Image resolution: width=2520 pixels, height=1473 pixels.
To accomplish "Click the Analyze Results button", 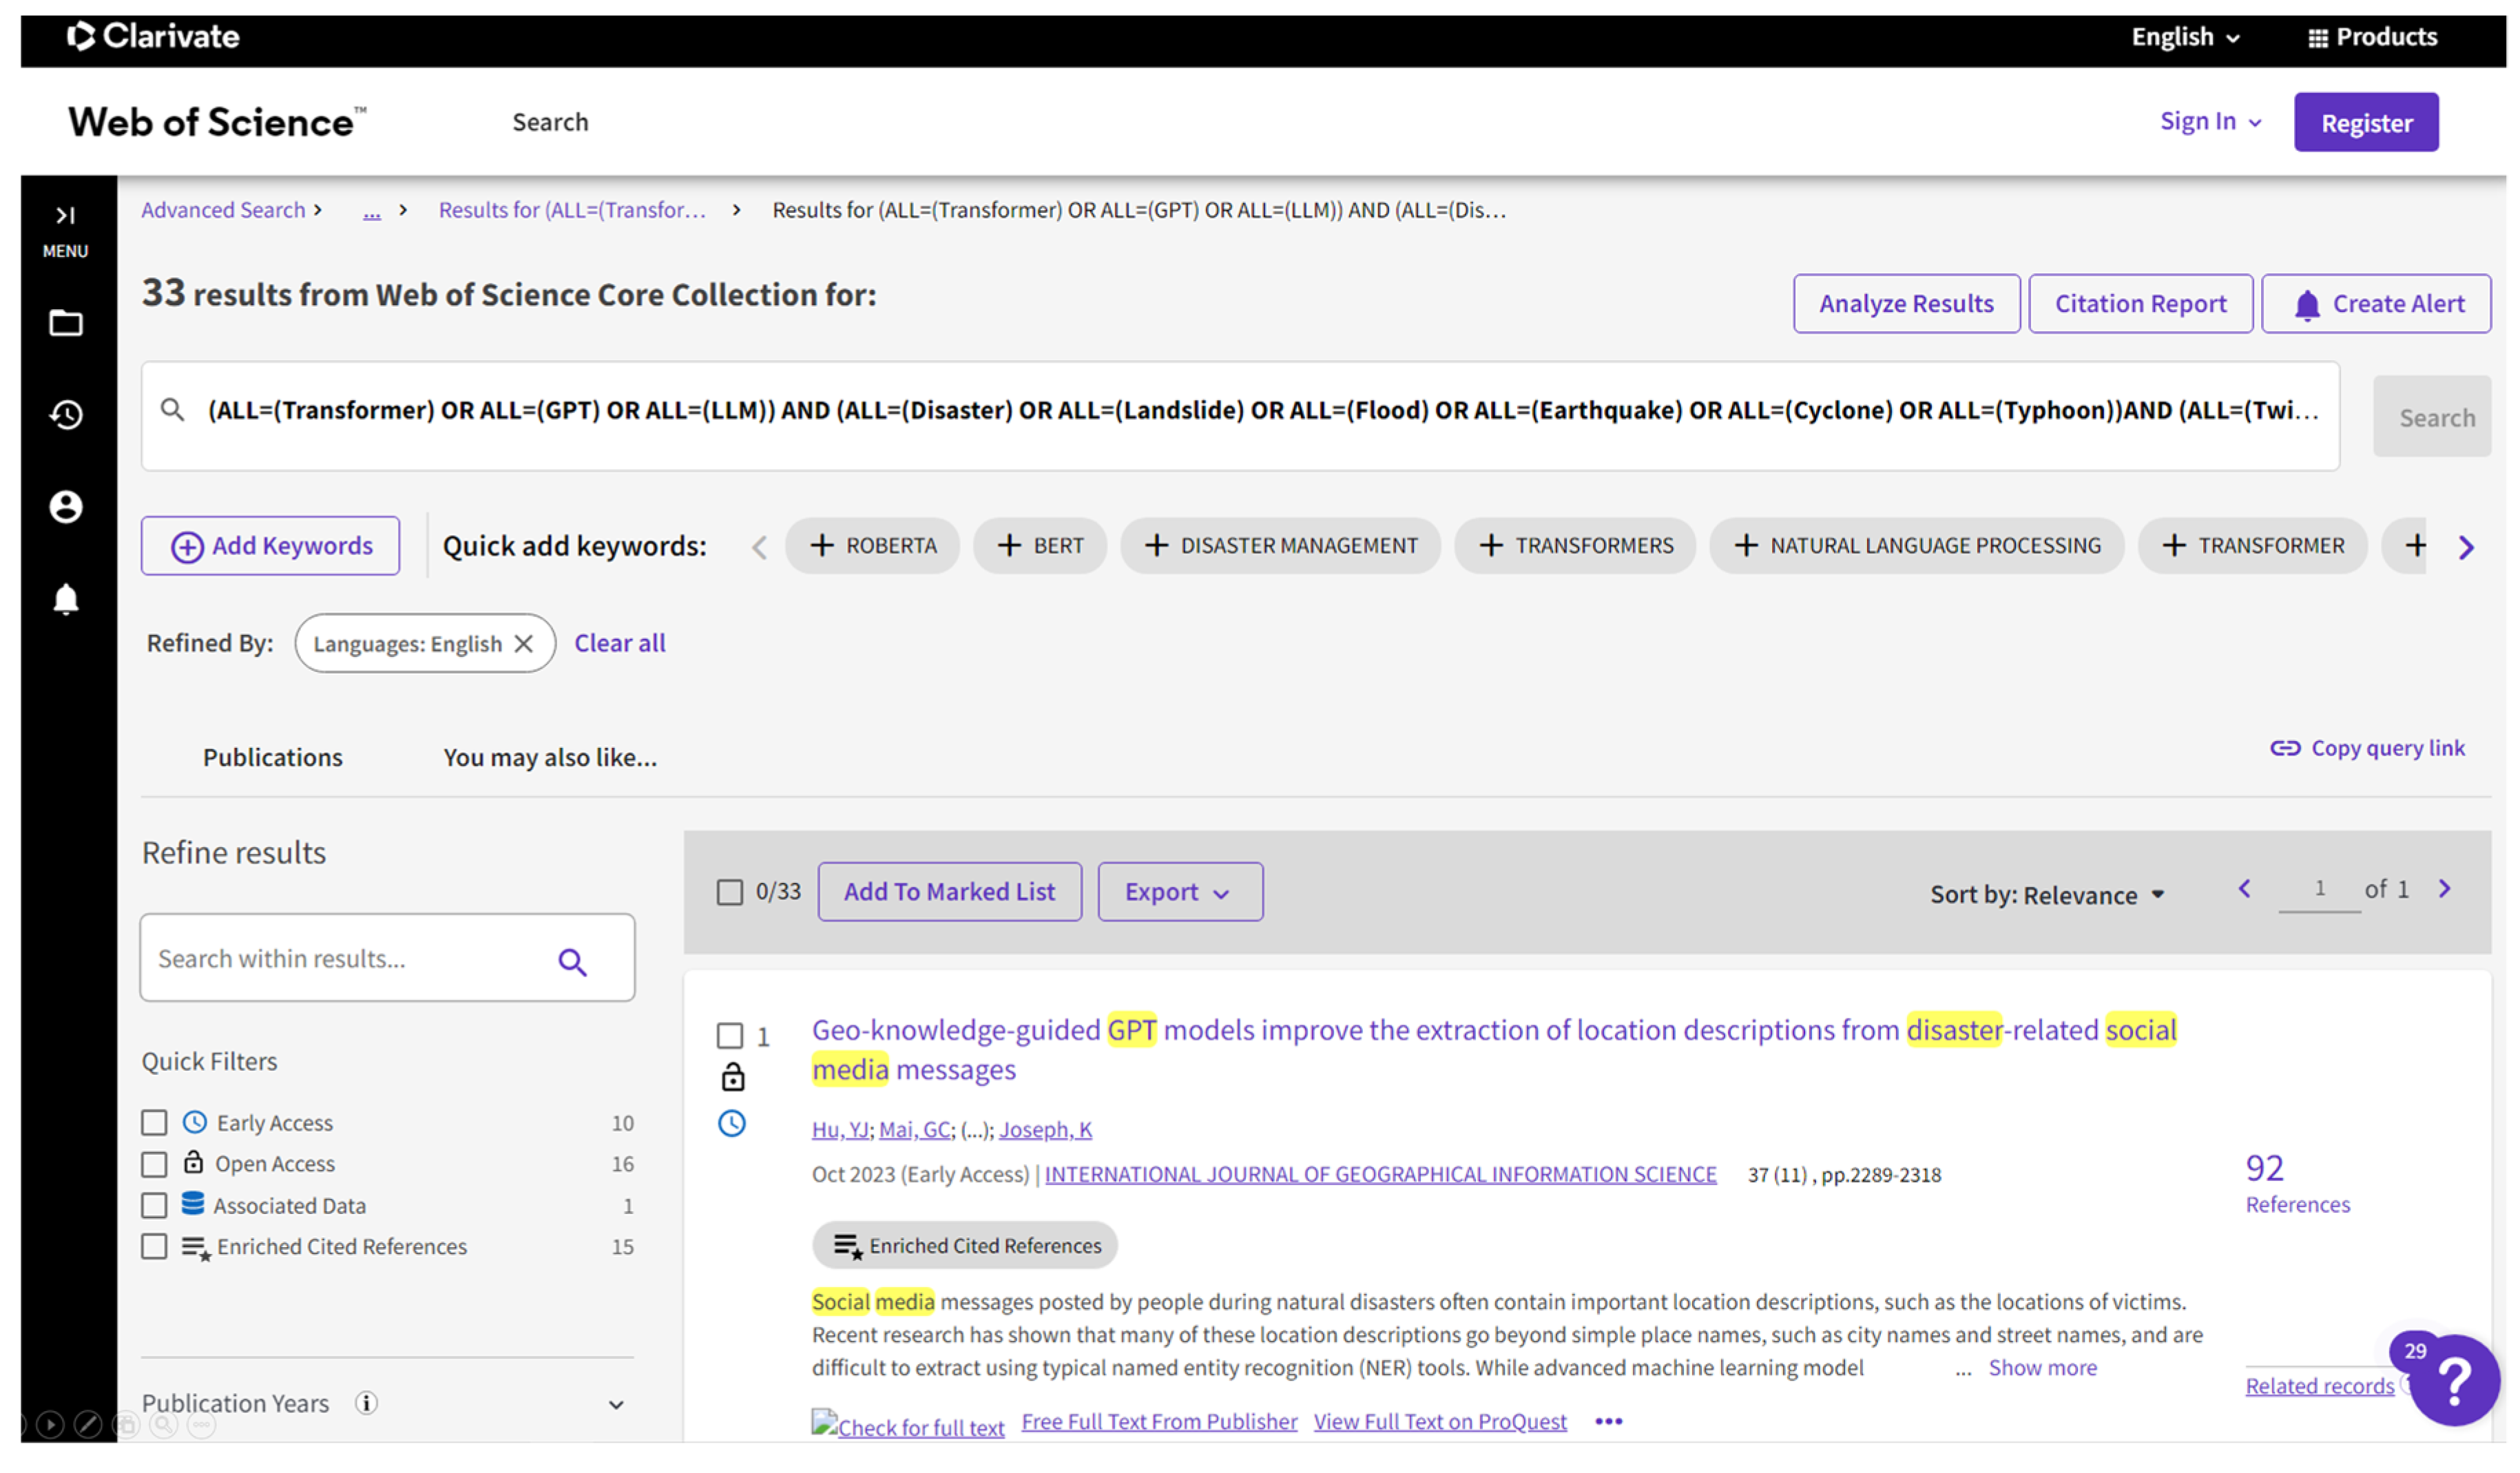I will coord(1905,304).
